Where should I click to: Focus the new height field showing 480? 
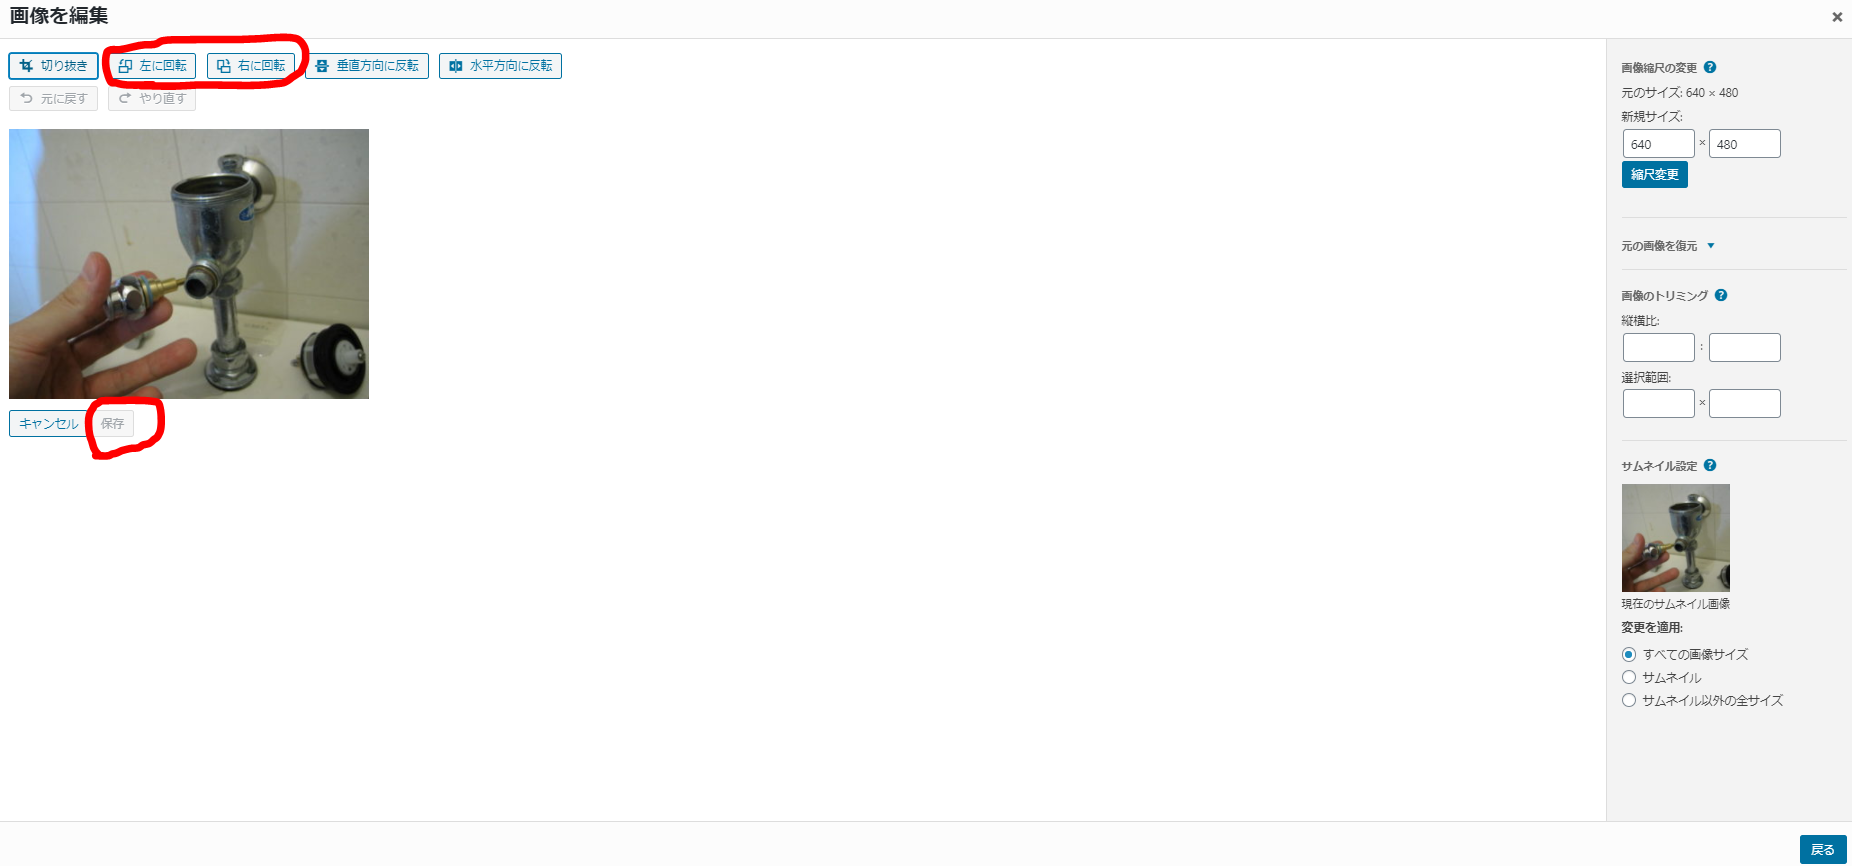point(1745,144)
